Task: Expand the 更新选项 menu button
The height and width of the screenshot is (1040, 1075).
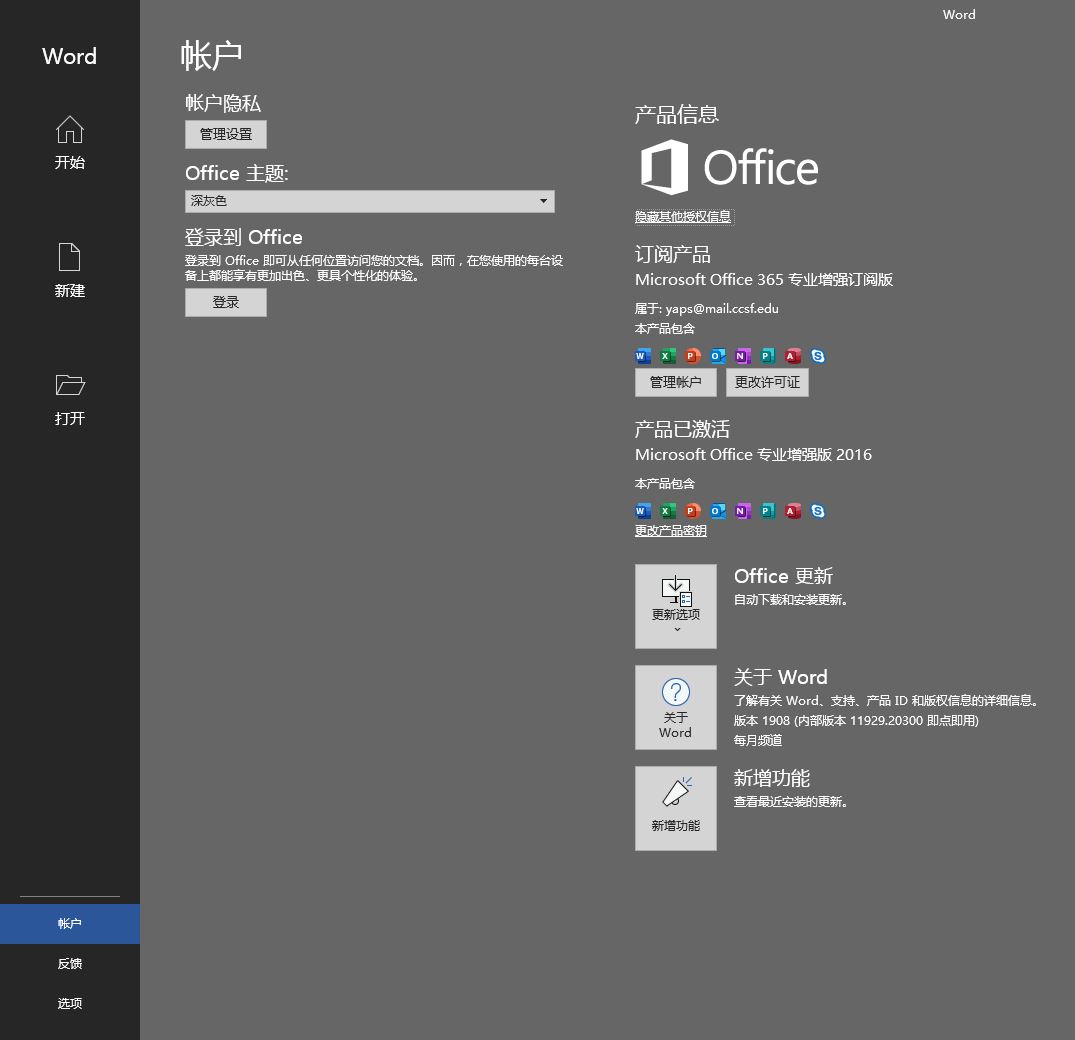Action: (675, 606)
